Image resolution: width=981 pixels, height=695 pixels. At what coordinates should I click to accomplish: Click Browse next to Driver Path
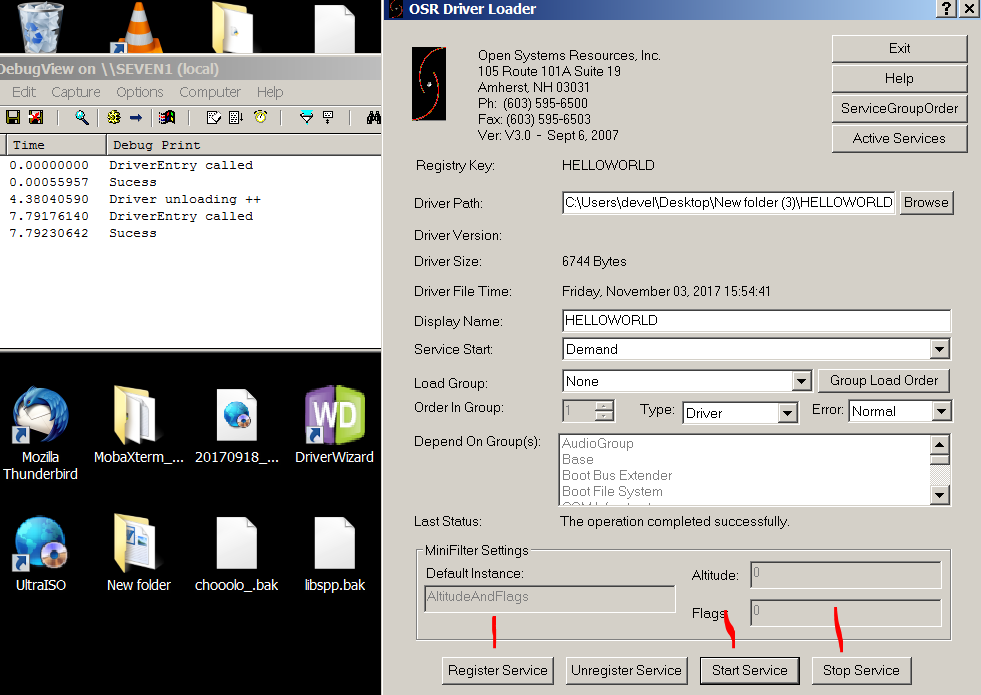point(926,203)
